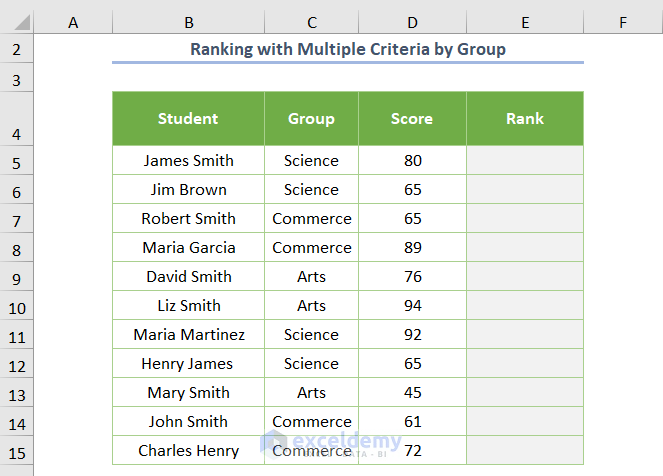Select Group cell for Robert Smith
Image resolution: width=663 pixels, height=476 pixels.
pos(311,219)
